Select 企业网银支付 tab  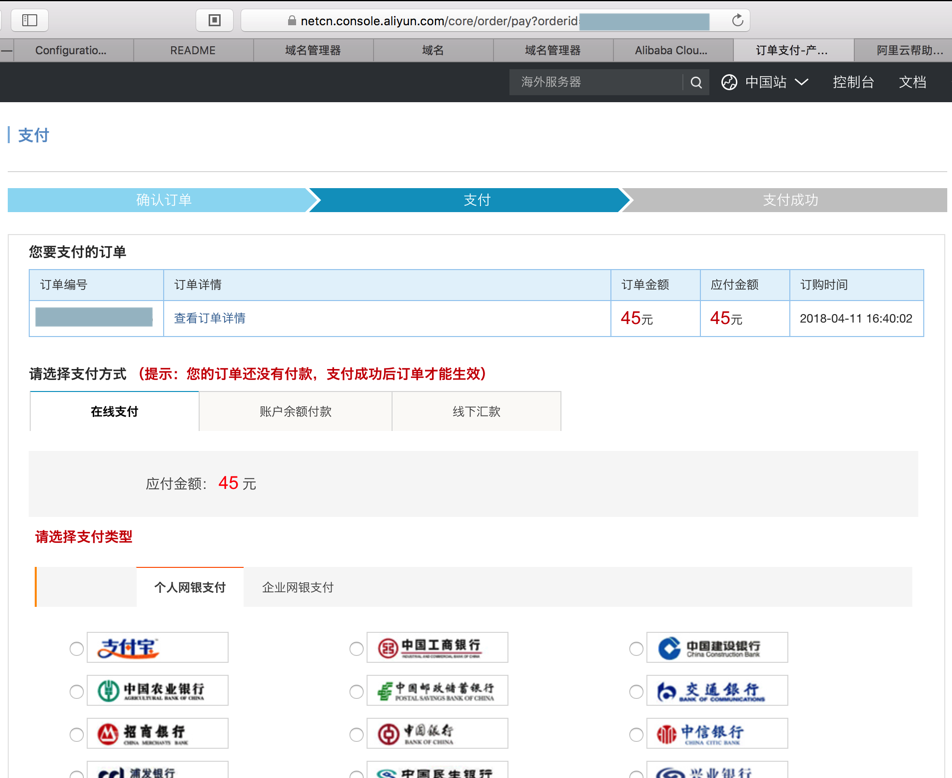pos(298,587)
